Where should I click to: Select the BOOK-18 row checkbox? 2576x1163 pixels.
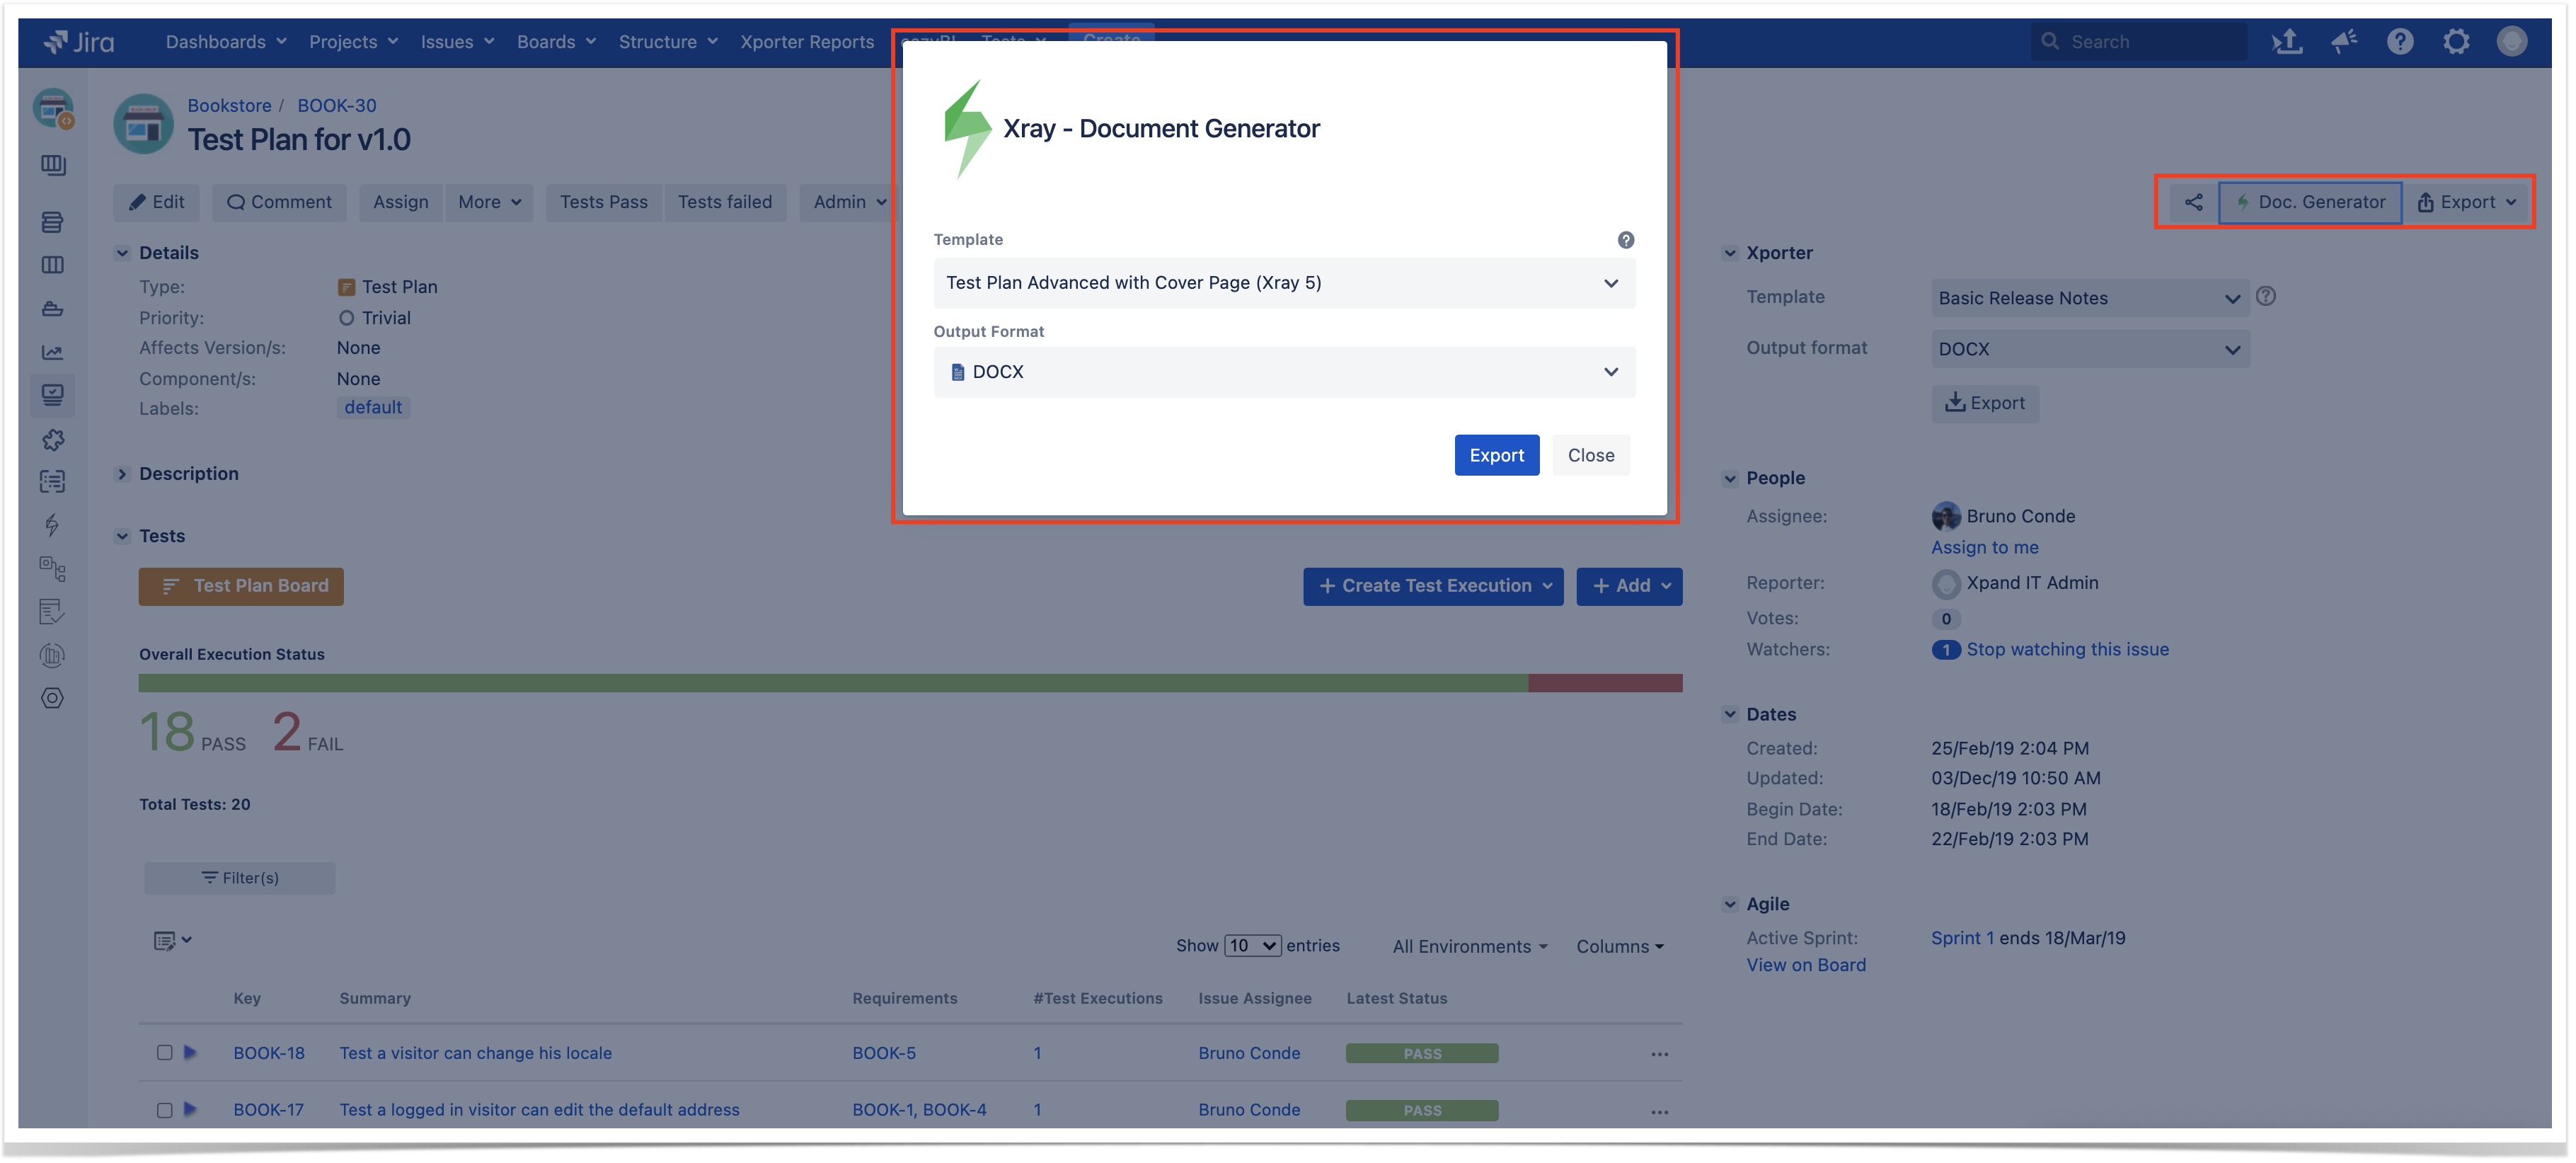point(164,1052)
